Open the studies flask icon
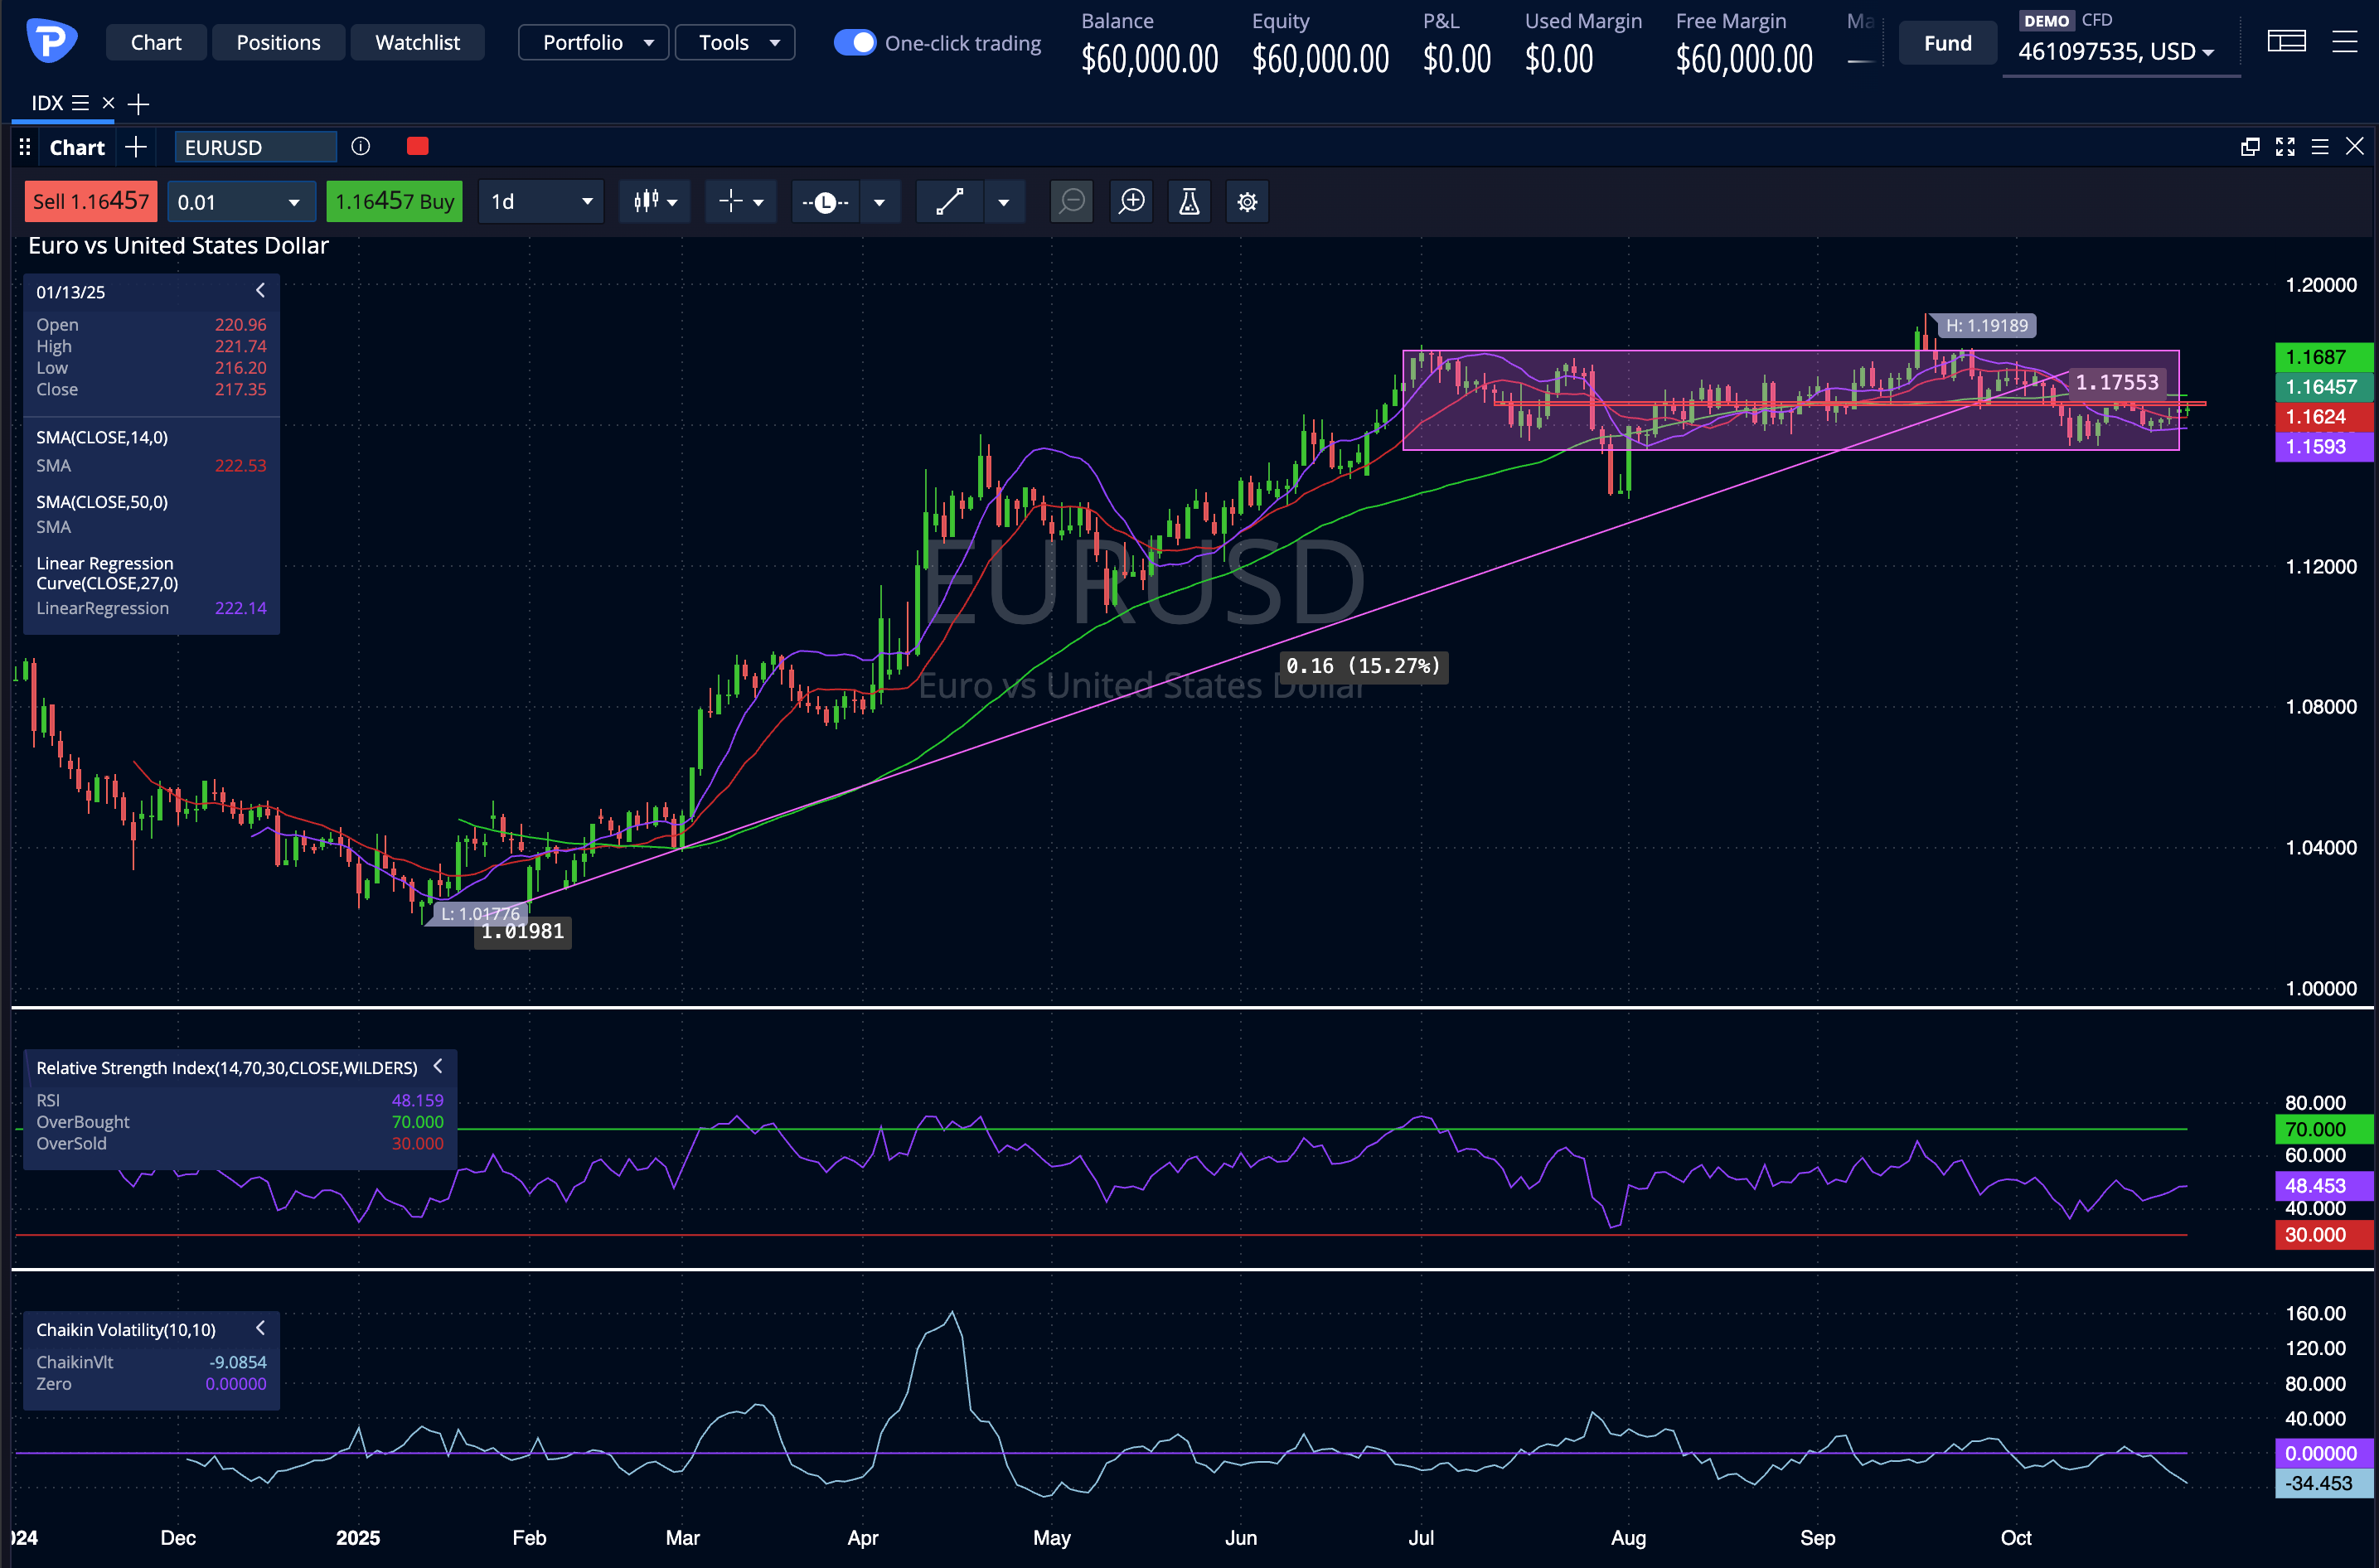Viewport: 2379px width, 1568px height. click(1189, 202)
